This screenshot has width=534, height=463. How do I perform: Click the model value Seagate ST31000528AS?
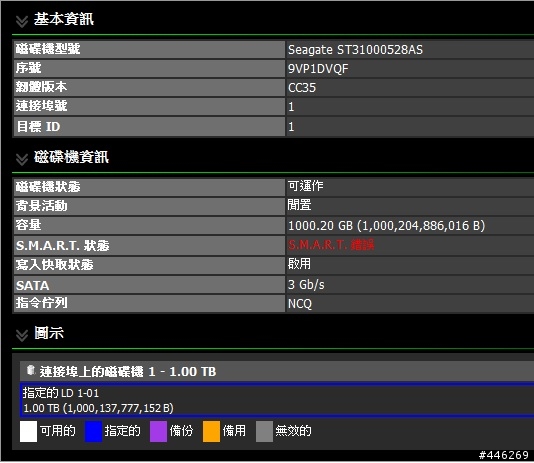[355, 50]
